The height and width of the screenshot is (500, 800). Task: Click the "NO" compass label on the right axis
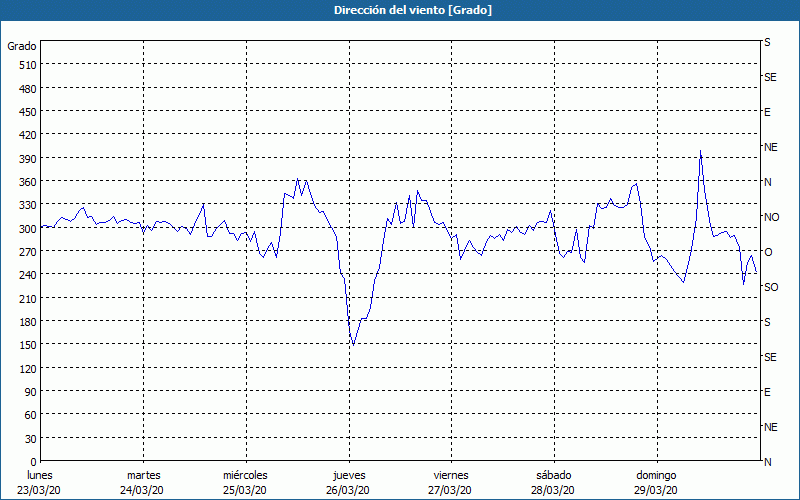point(772,217)
